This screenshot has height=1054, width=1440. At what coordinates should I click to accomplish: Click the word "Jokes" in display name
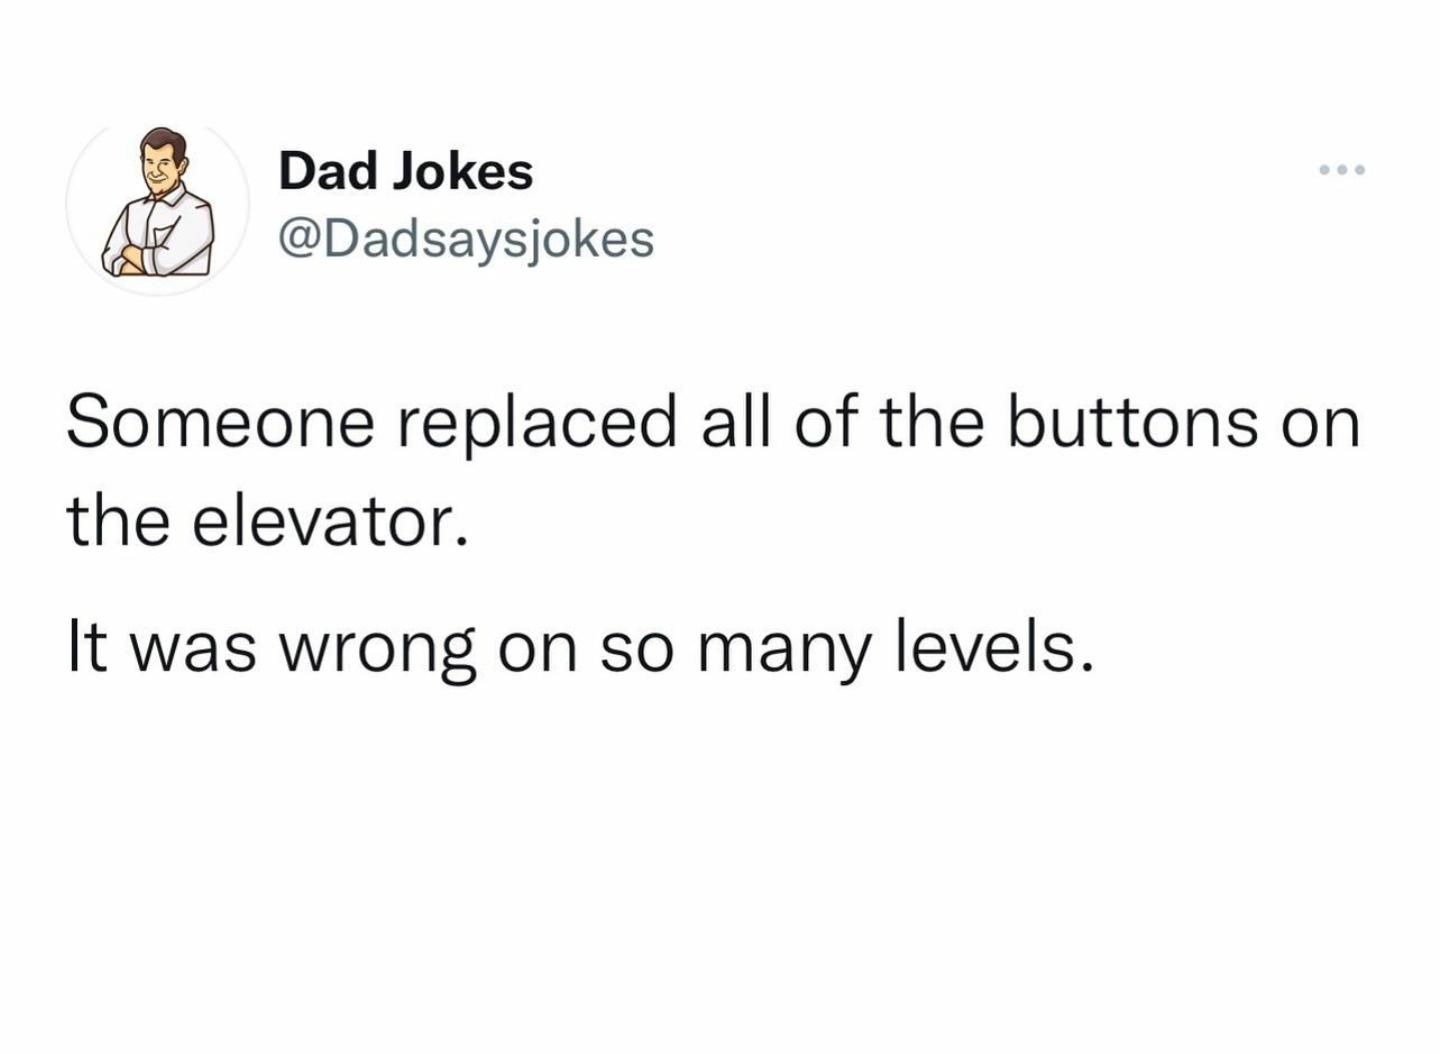(x=461, y=171)
